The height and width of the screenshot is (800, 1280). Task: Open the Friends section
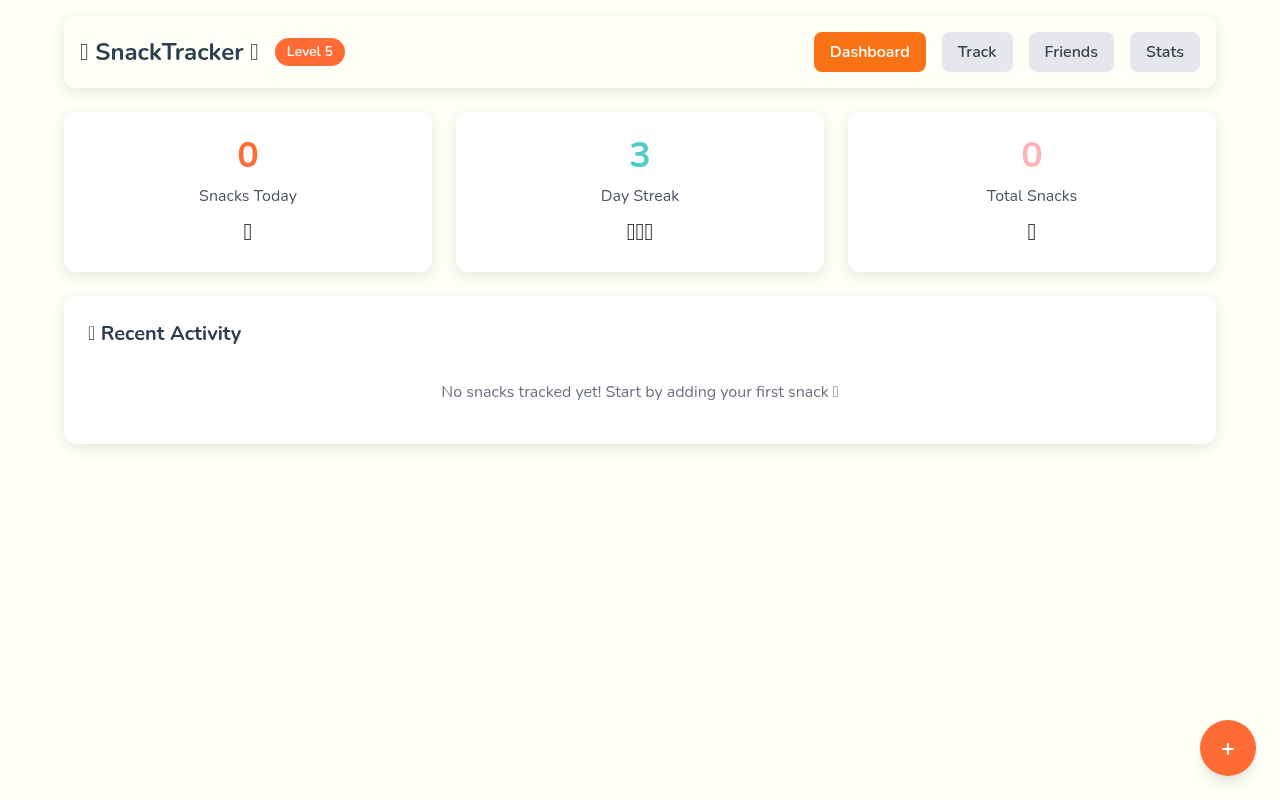(x=1071, y=51)
